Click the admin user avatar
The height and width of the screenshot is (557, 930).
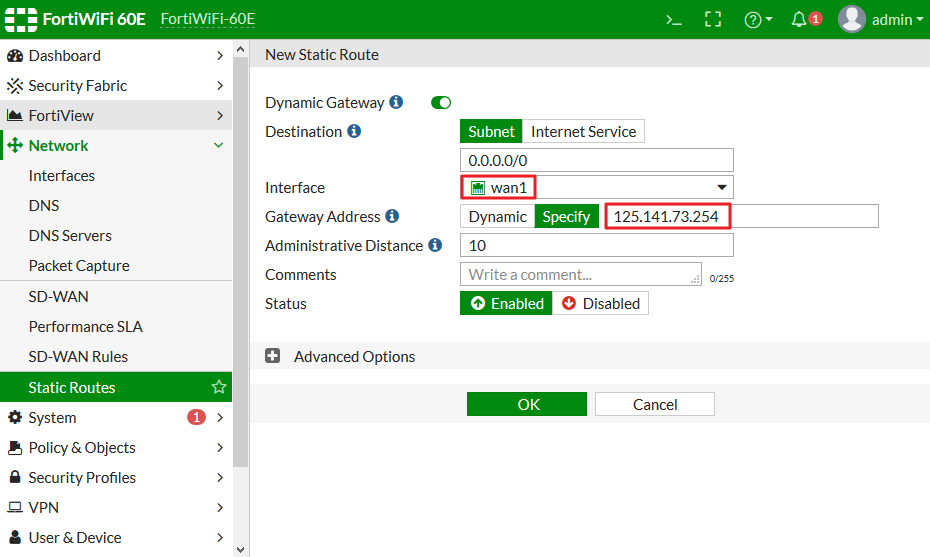tap(852, 19)
